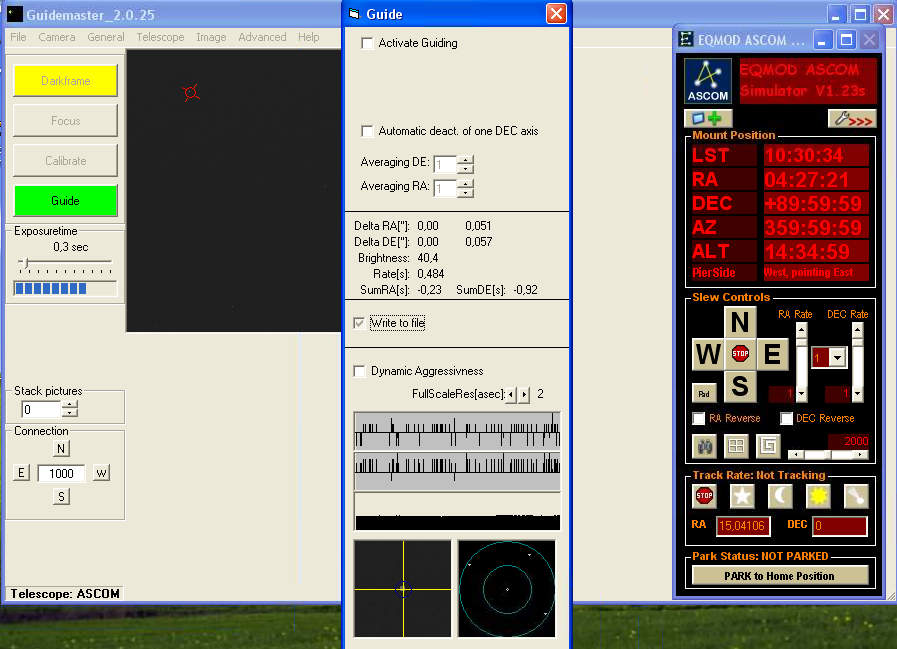This screenshot has height=649, width=897.
Task: Click the yellow Darkframe button
Action: (65, 81)
